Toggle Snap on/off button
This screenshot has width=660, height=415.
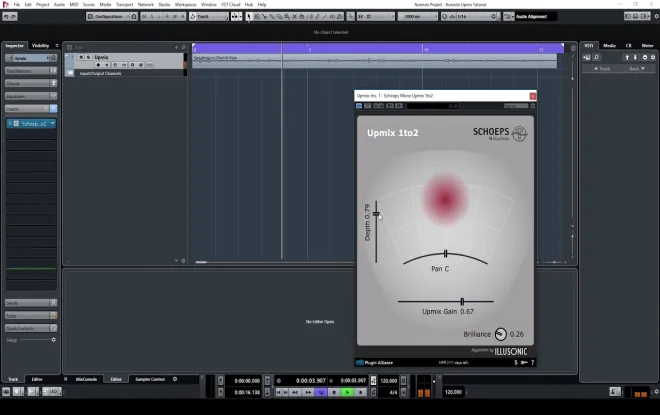coord(361,16)
